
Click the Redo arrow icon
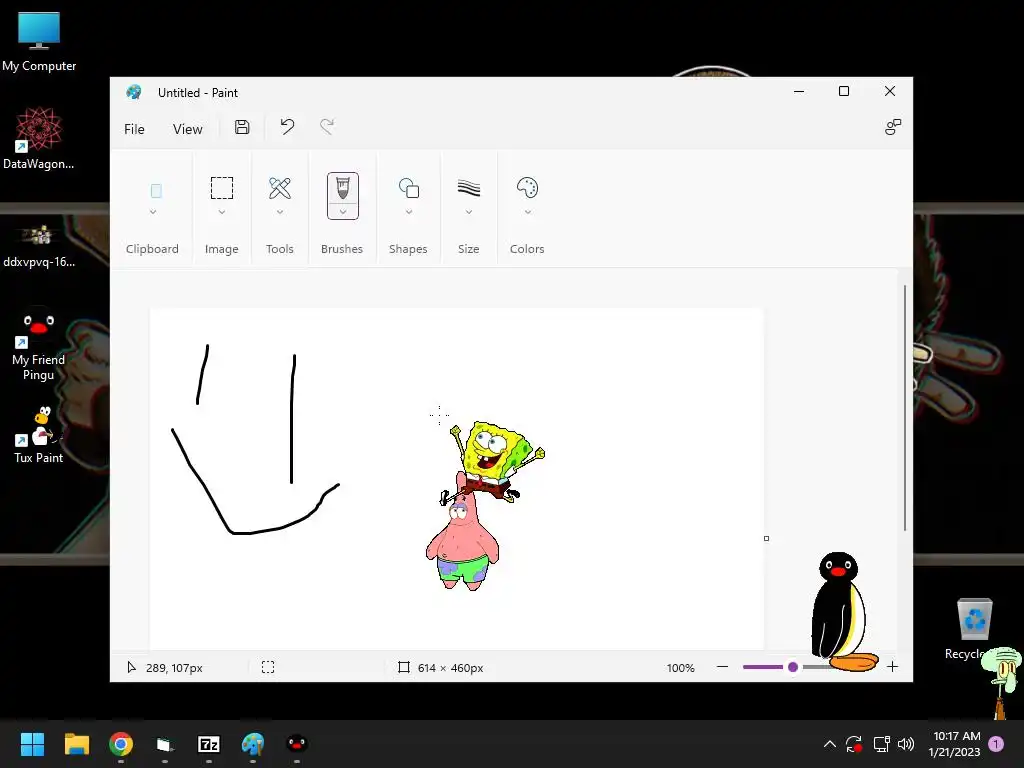pos(327,127)
